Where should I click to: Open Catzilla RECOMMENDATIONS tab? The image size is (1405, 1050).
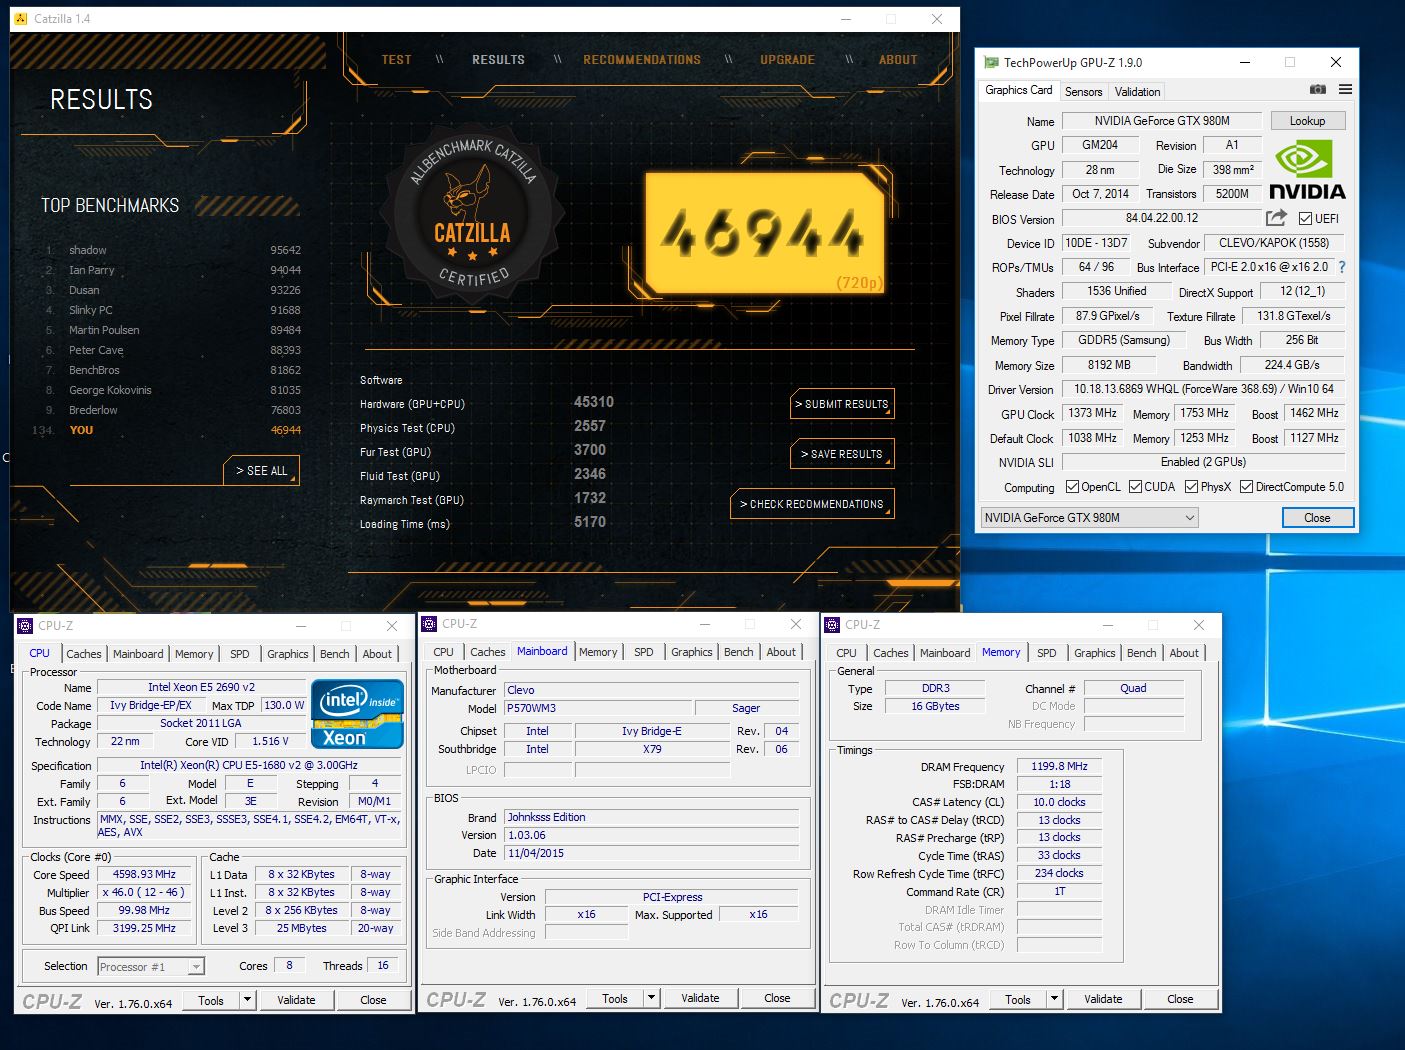[x=642, y=60]
